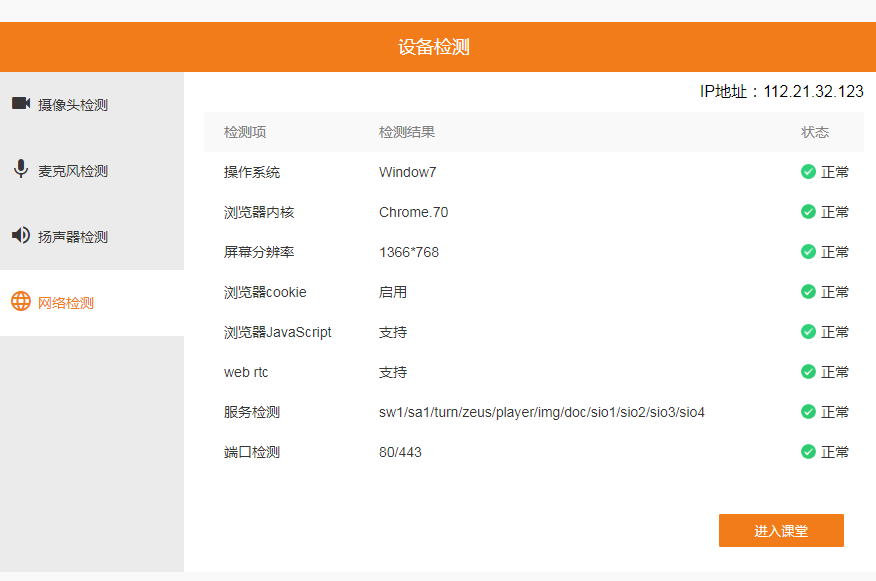Select the 扬声器检测 tab

pos(73,237)
